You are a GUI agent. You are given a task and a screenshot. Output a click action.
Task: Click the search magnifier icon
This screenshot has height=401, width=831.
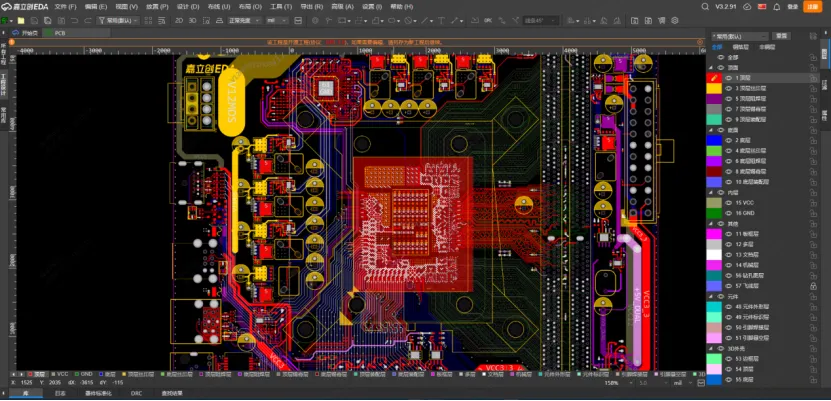tap(705, 6)
